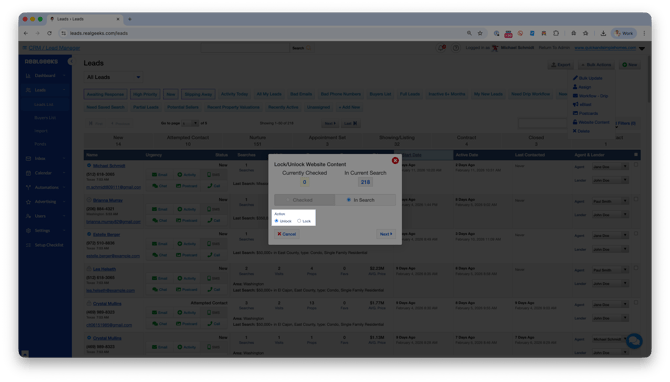Click Call for Michael Schmidt
The image size is (670, 382).
point(214,186)
